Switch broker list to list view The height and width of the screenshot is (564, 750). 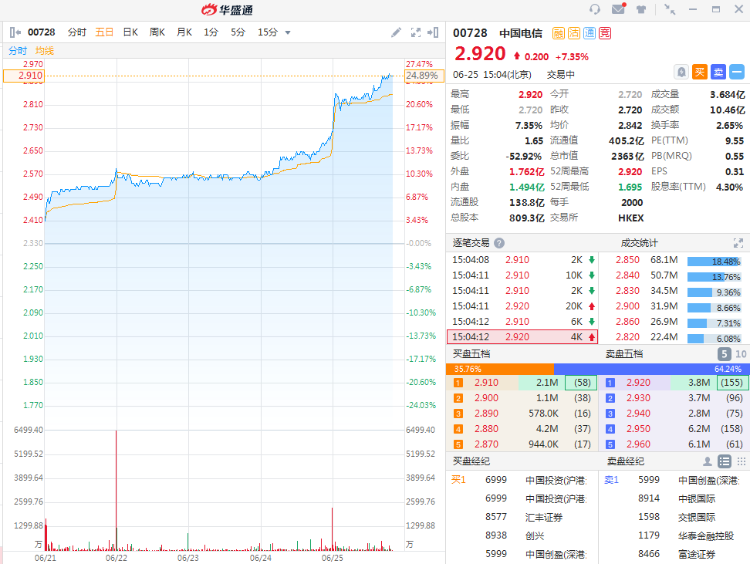[x=724, y=461]
